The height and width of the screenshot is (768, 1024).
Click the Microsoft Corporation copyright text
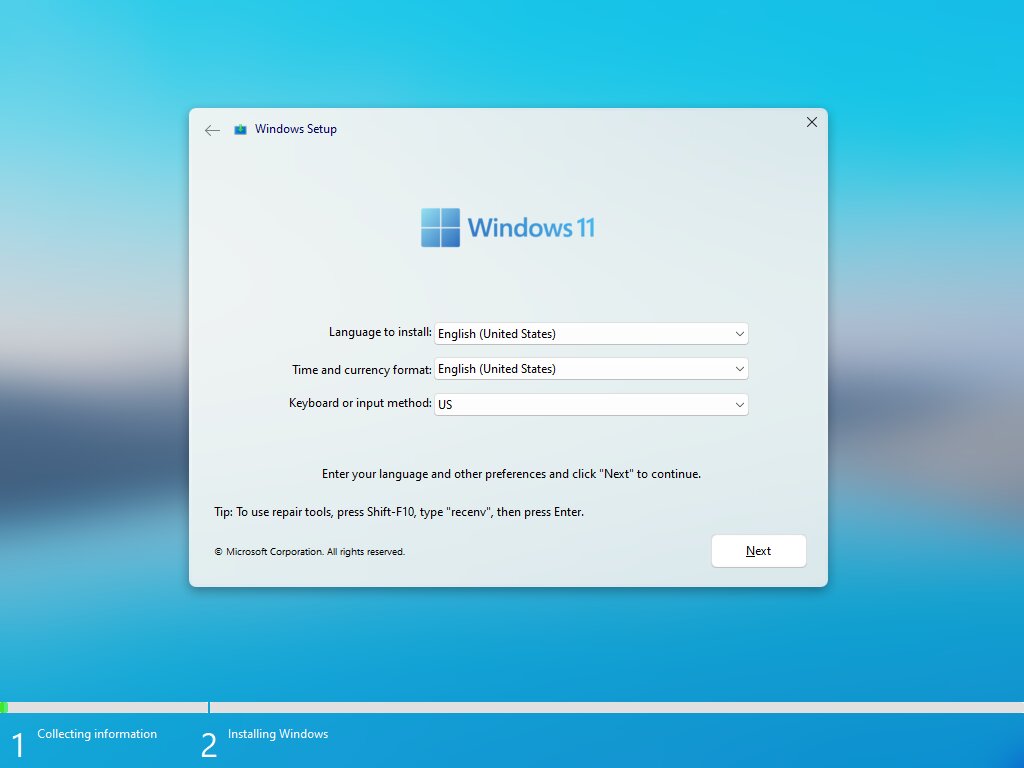tap(310, 552)
